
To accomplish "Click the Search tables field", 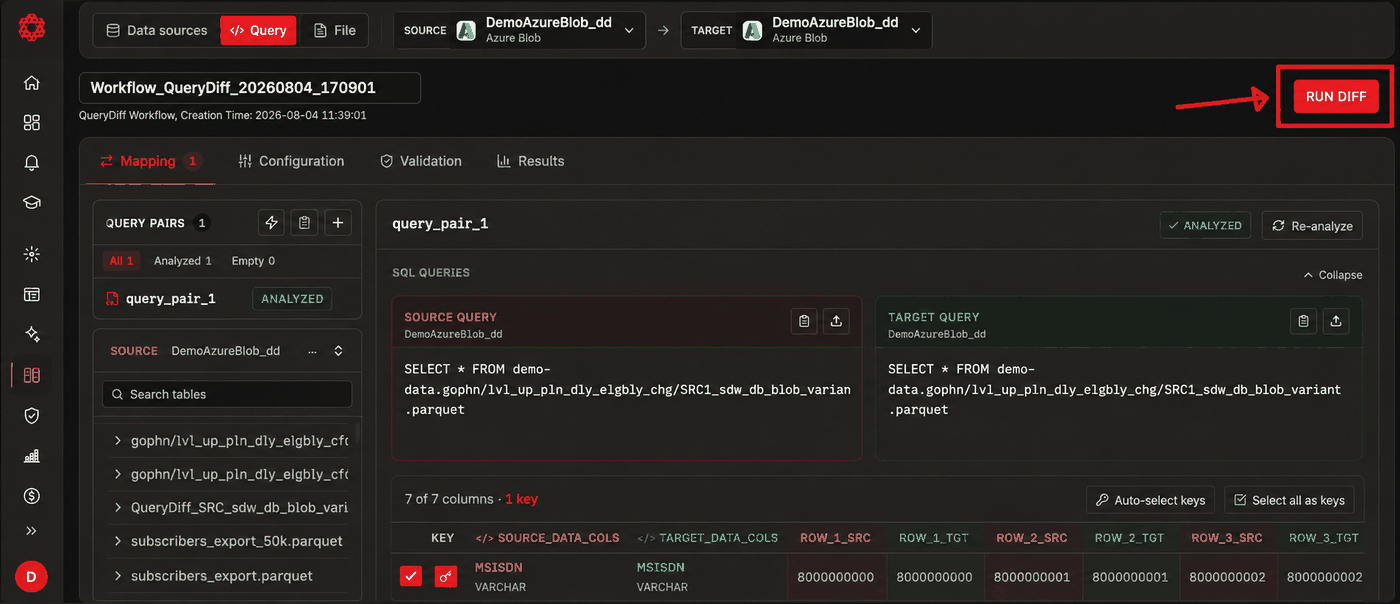I will pos(227,394).
